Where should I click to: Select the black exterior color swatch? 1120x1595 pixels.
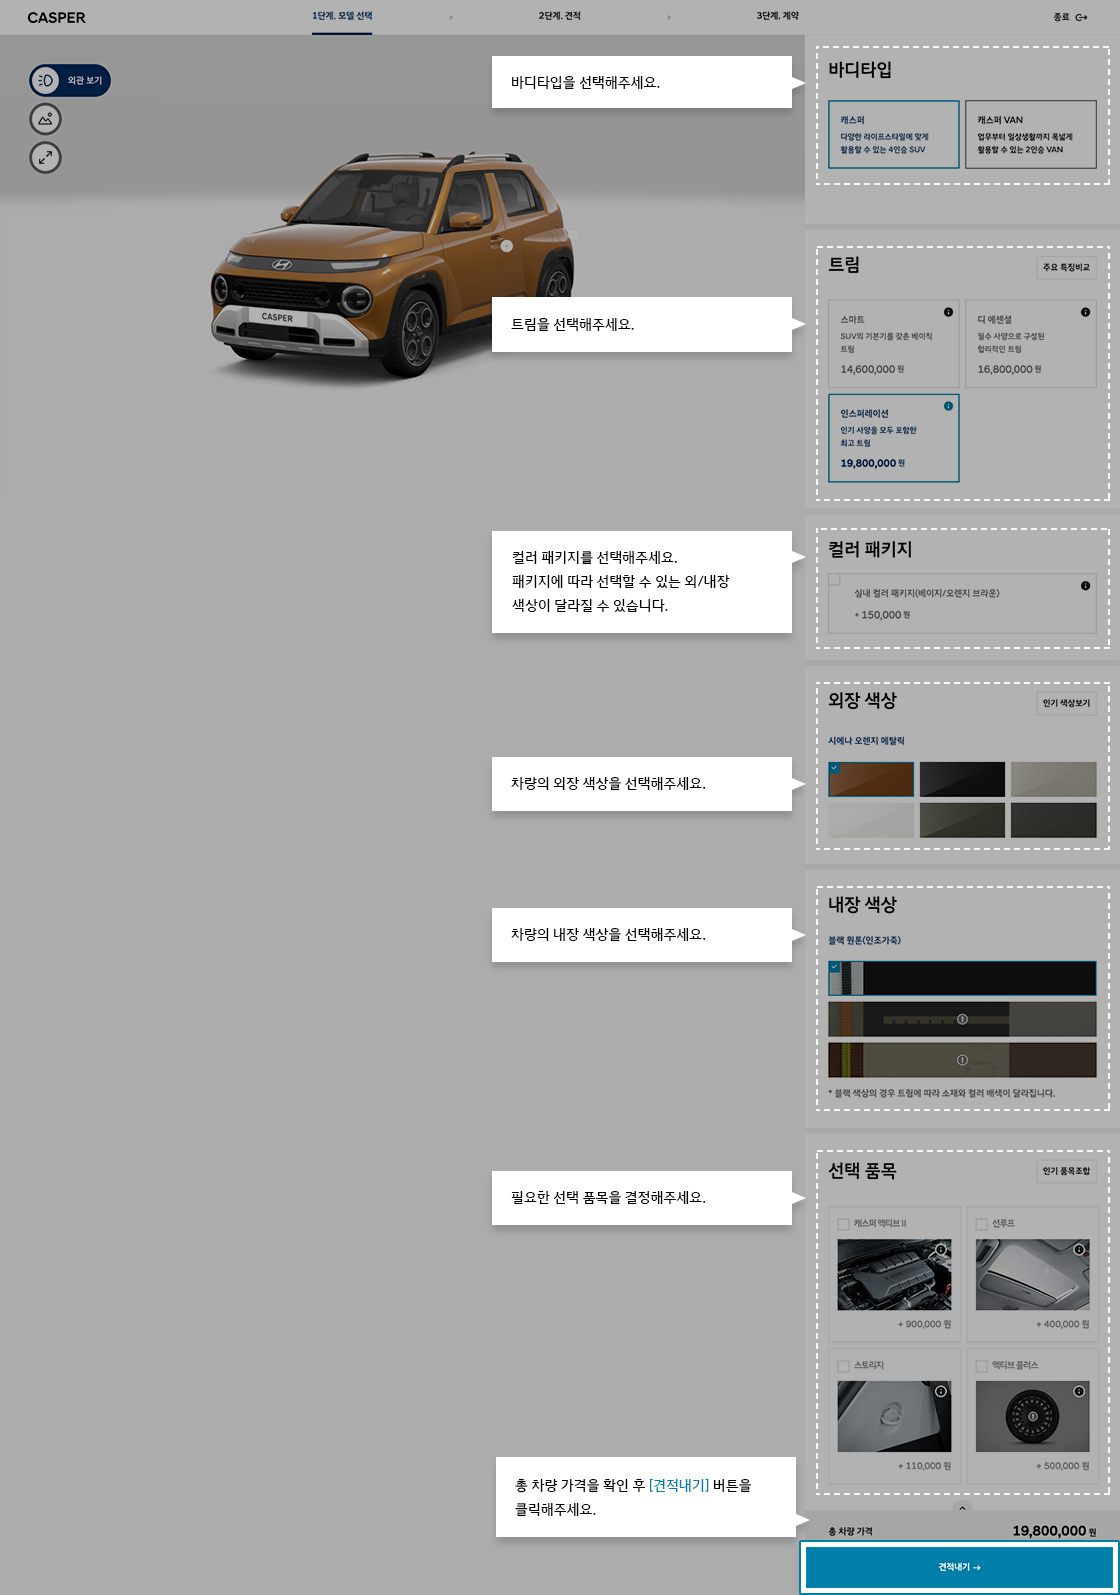pos(962,779)
